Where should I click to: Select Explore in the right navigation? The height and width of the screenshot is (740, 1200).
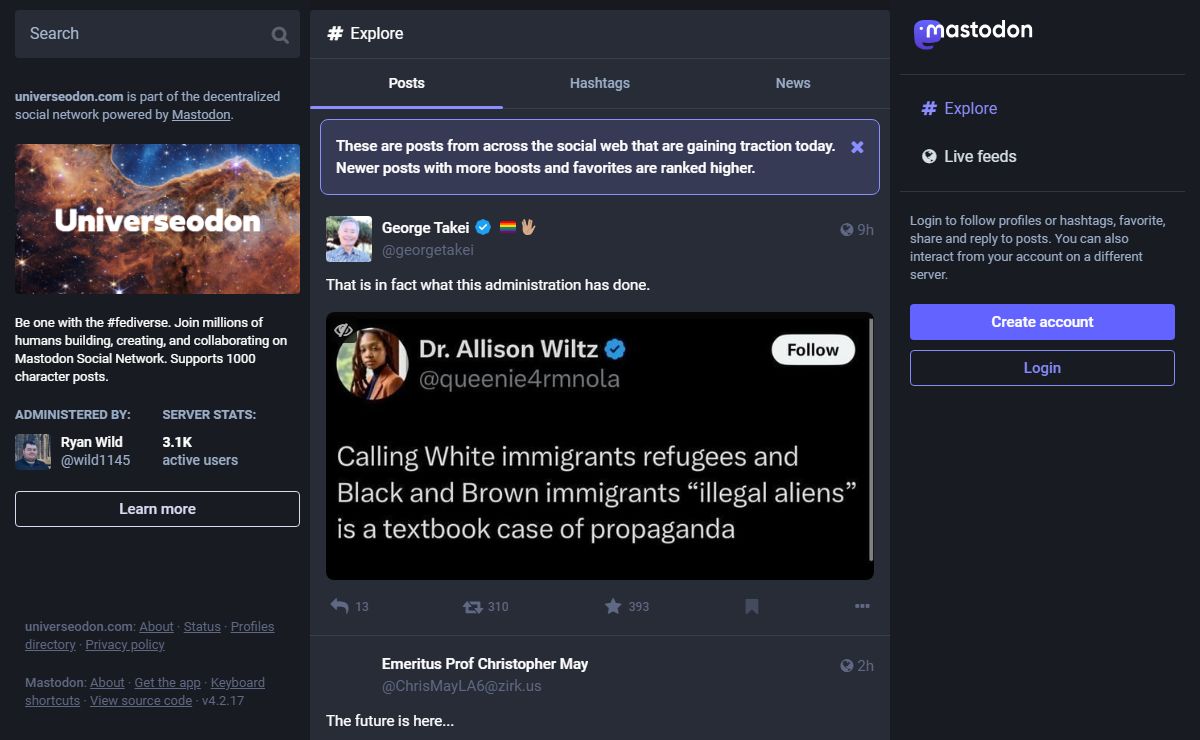pyautogui.click(x=959, y=108)
